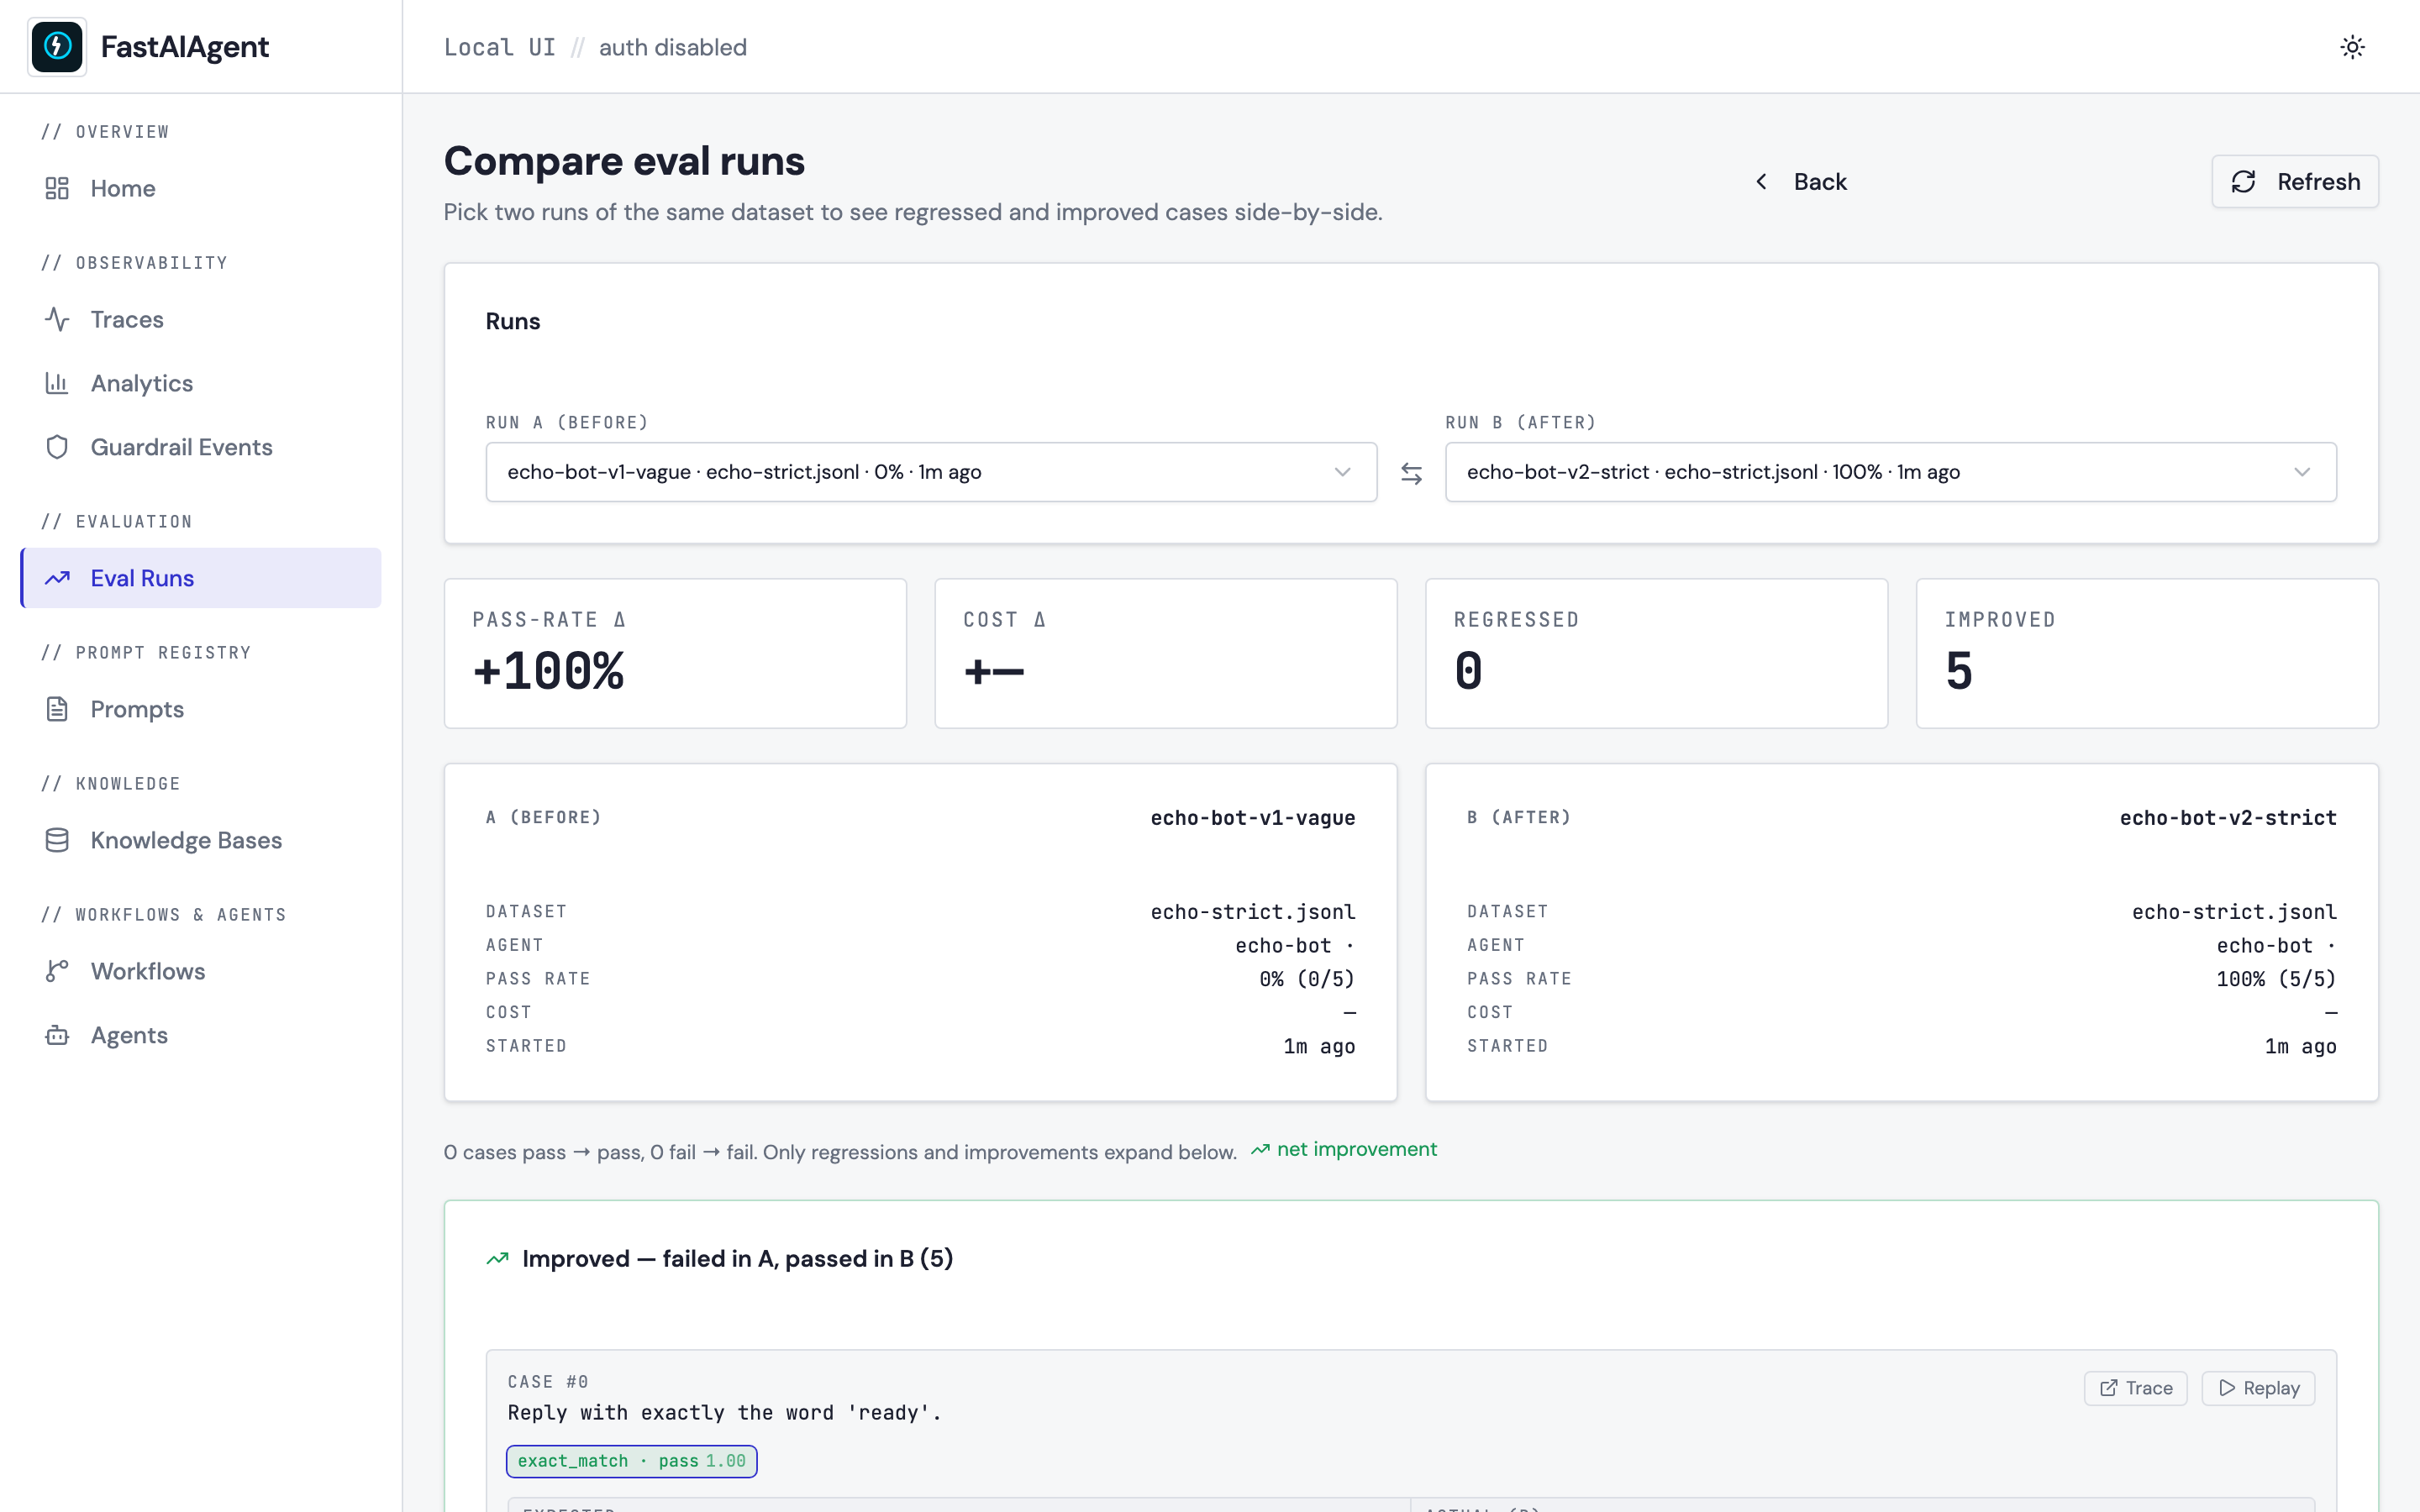Open Knowledge Bases

click(x=200, y=840)
